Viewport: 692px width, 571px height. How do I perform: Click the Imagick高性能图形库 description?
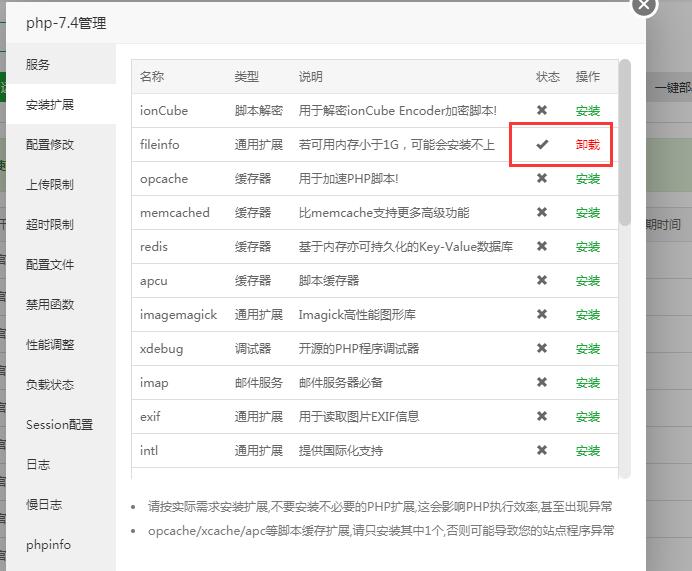[x=357, y=314]
